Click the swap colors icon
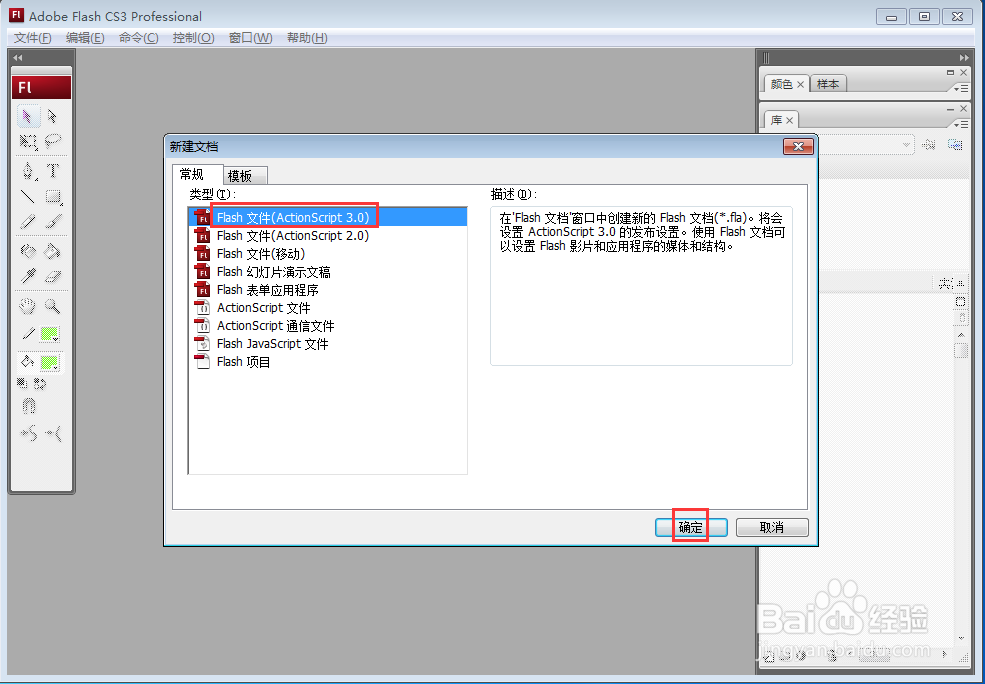Image resolution: width=985 pixels, height=684 pixels. 40,383
